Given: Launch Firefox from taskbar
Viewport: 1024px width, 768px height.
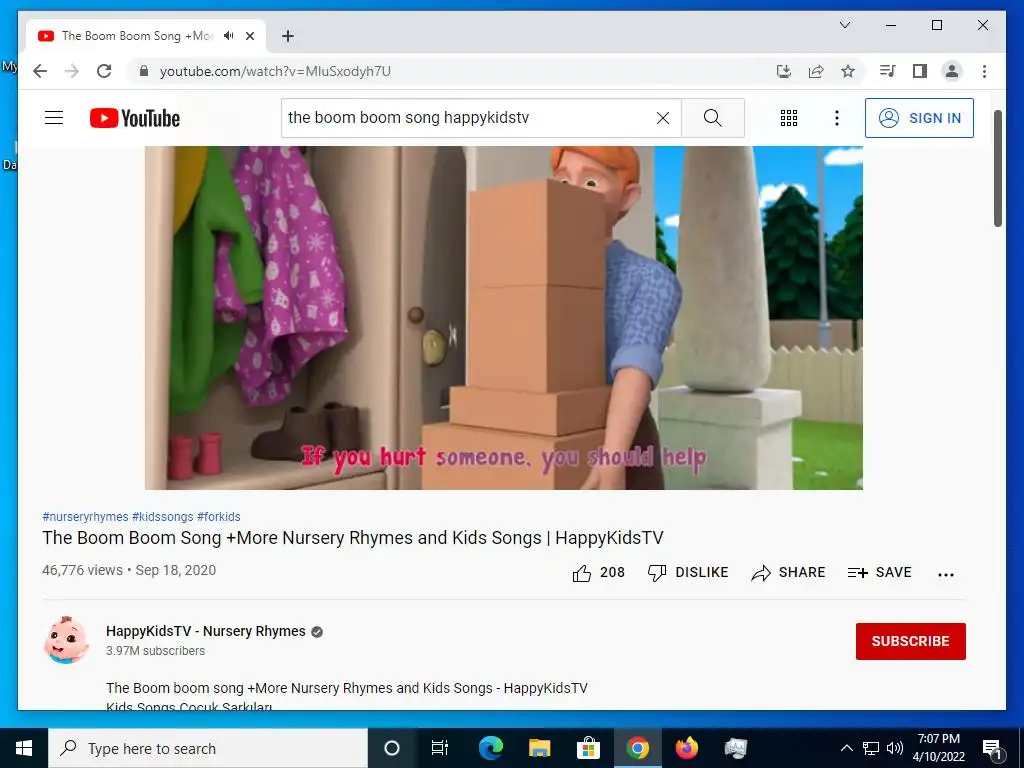Looking at the screenshot, I should [x=686, y=748].
